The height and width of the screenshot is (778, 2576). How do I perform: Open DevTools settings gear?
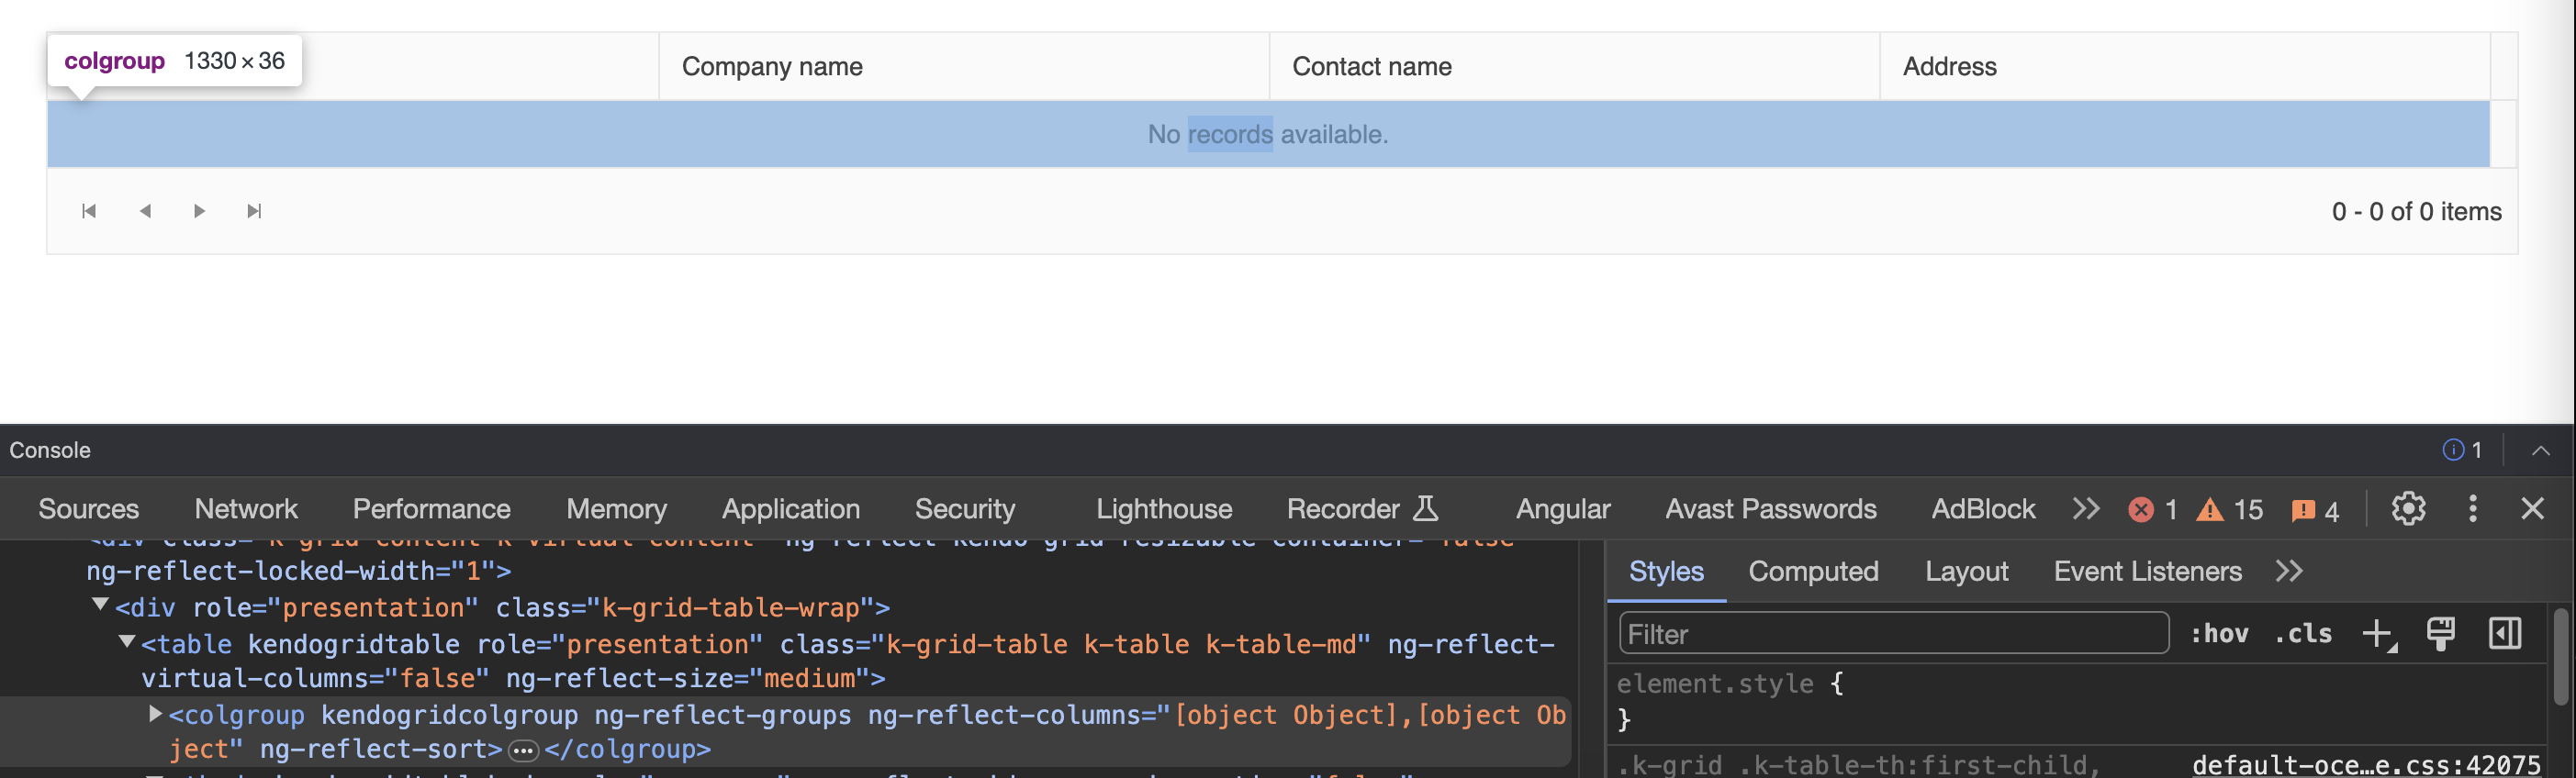click(2408, 509)
